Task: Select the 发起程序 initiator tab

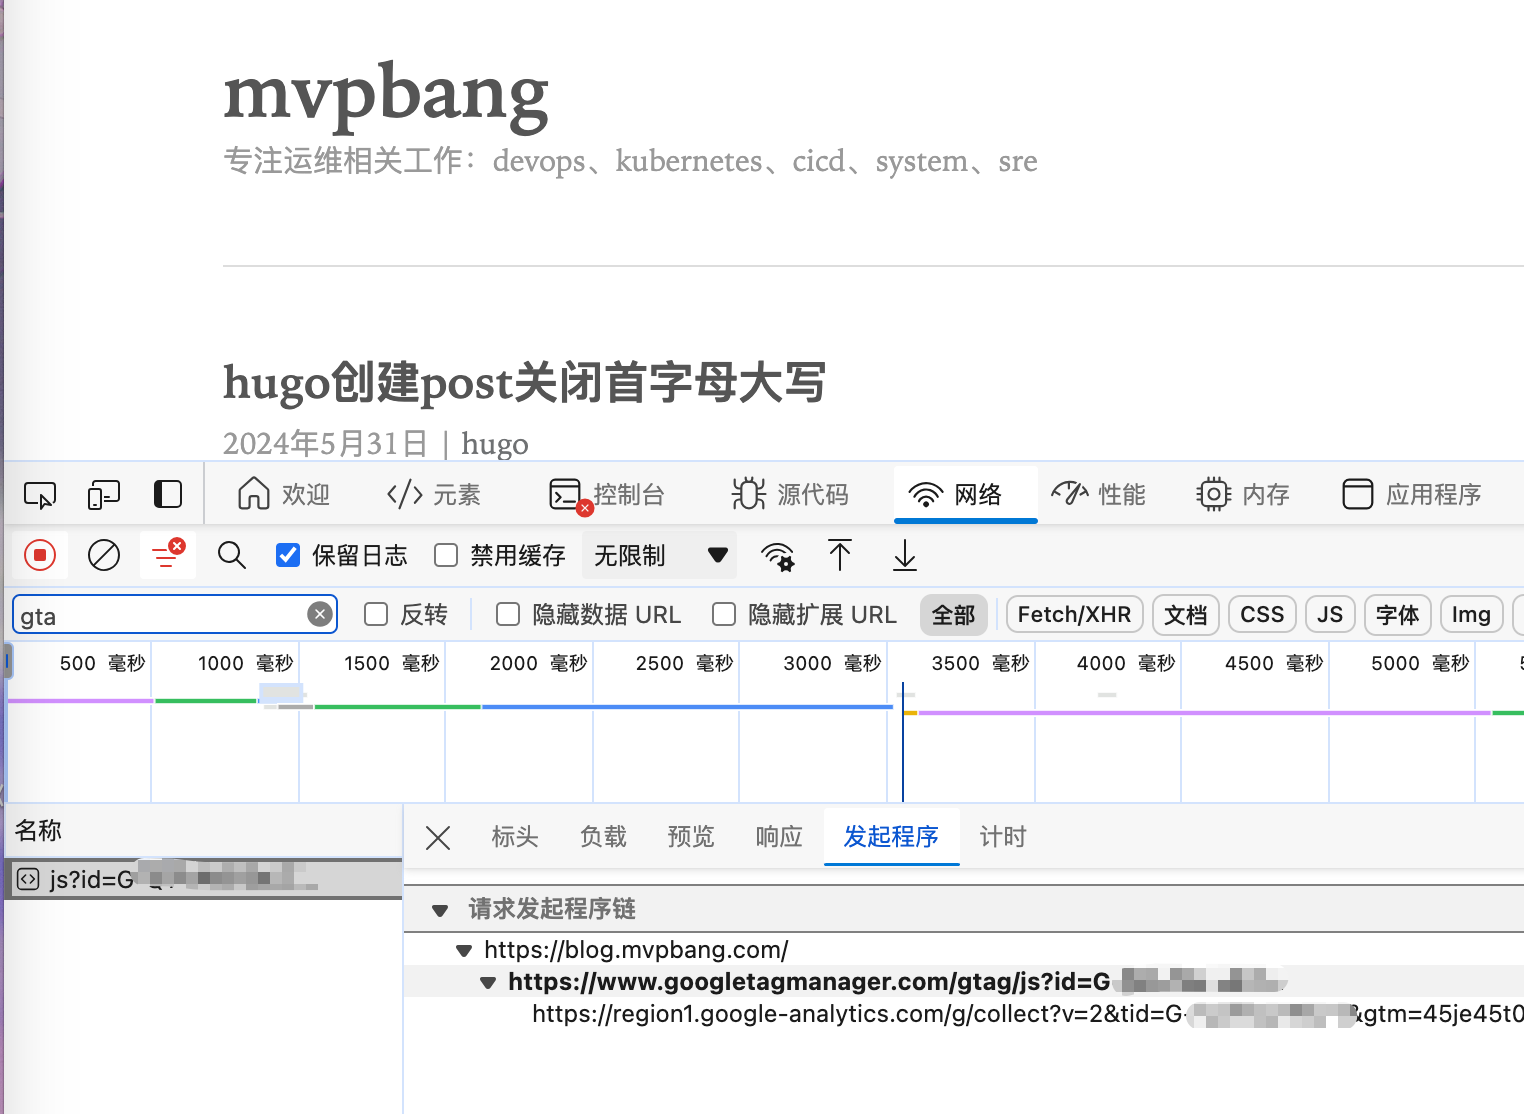Action: coord(891,837)
